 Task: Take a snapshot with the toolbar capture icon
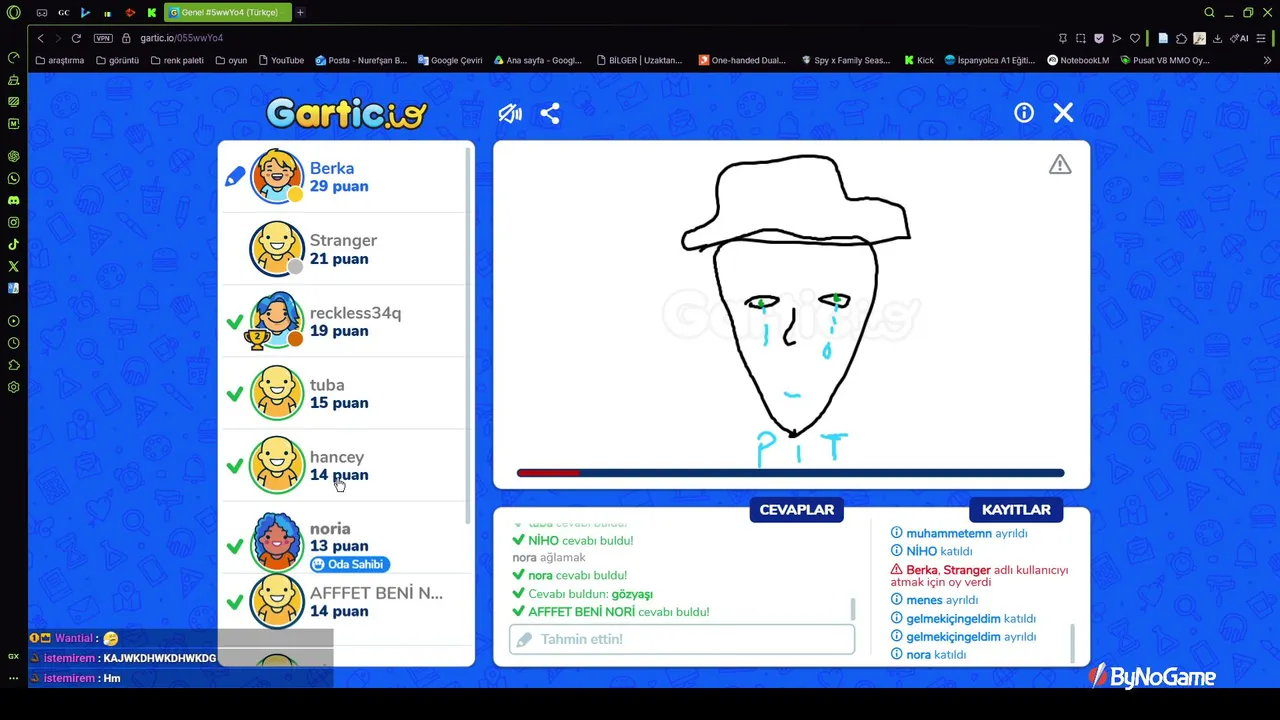click(1081, 38)
